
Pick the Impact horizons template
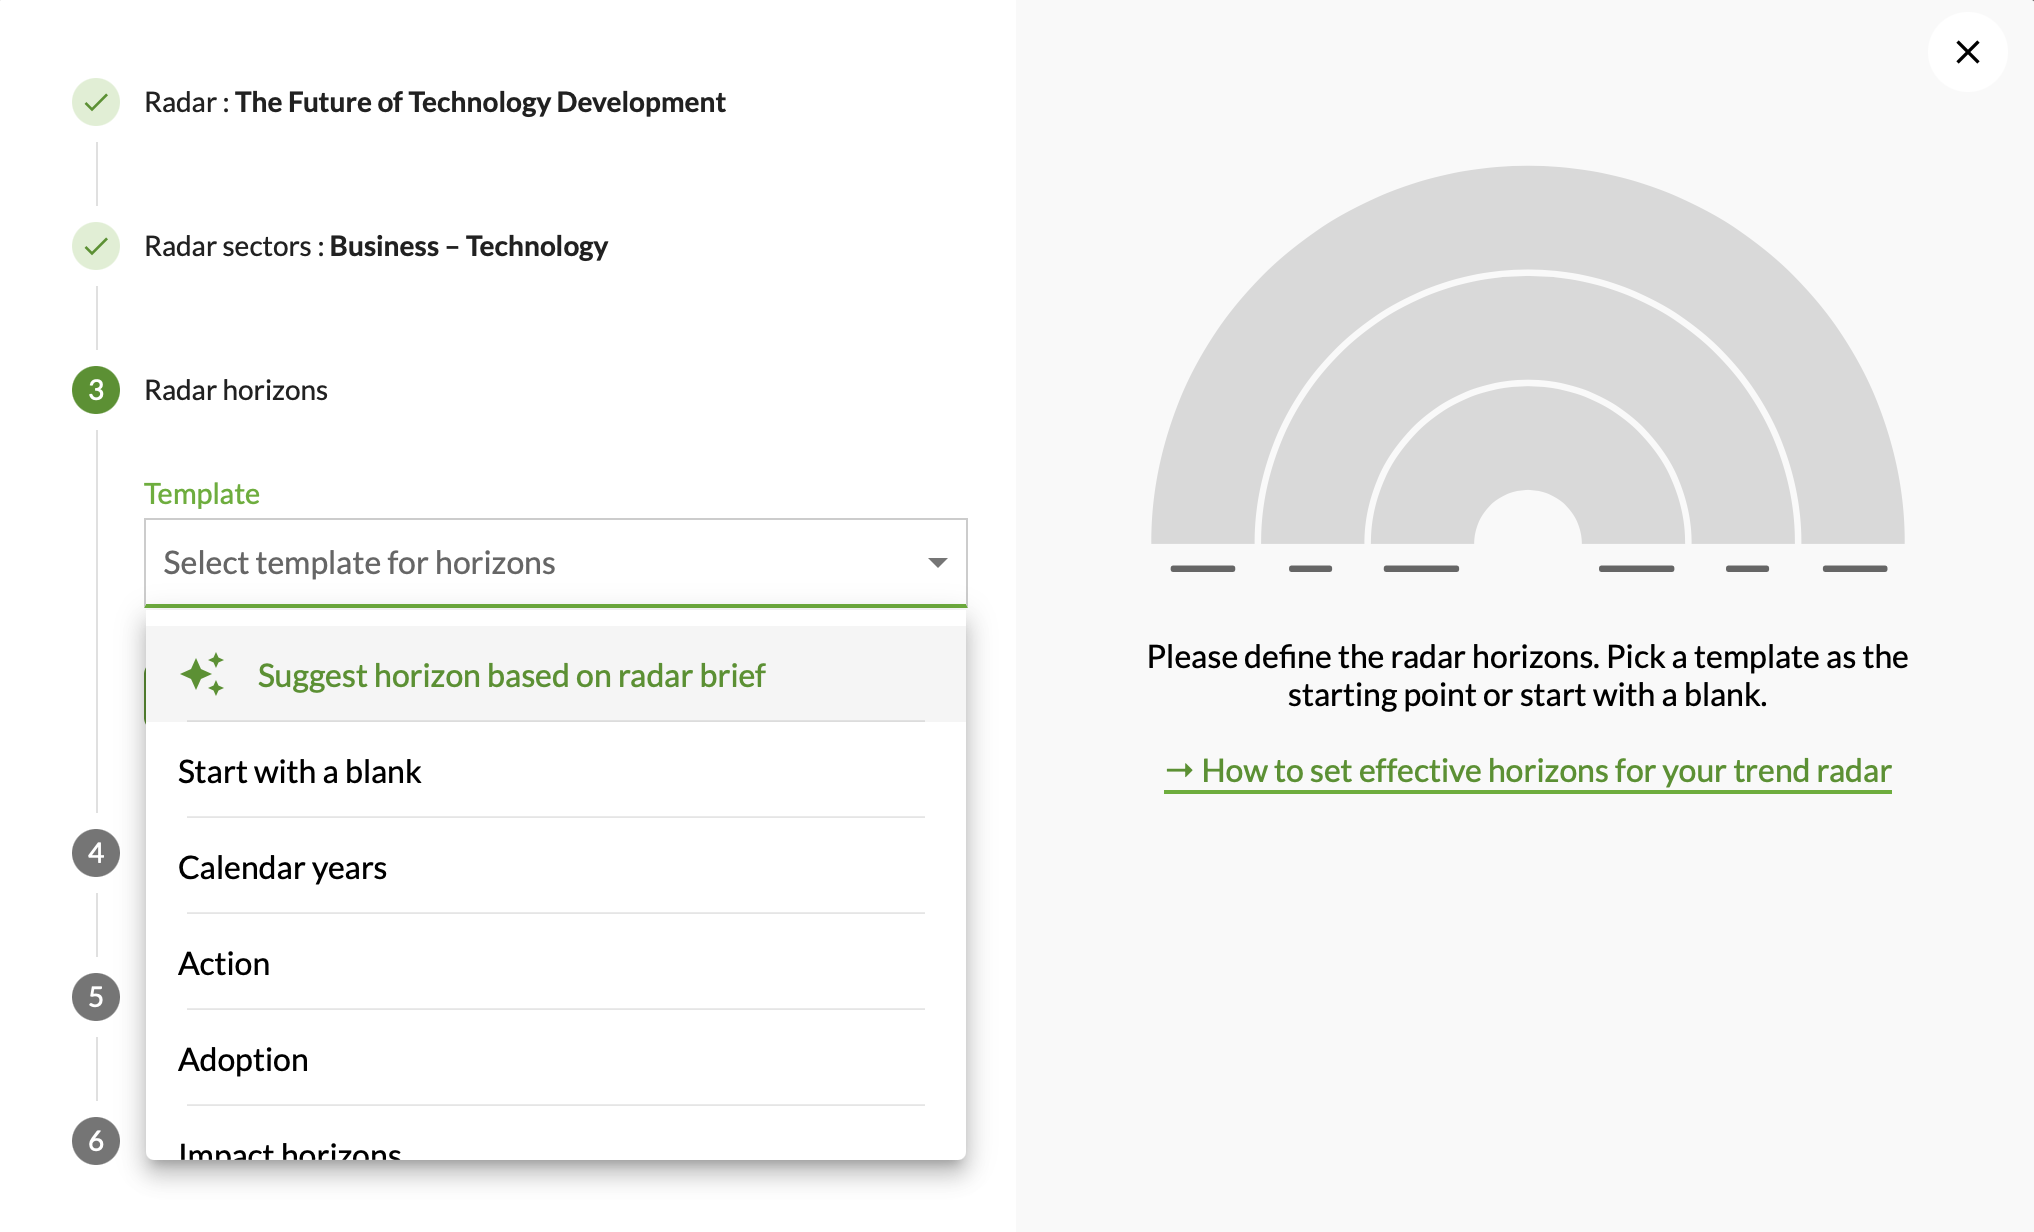click(290, 1150)
